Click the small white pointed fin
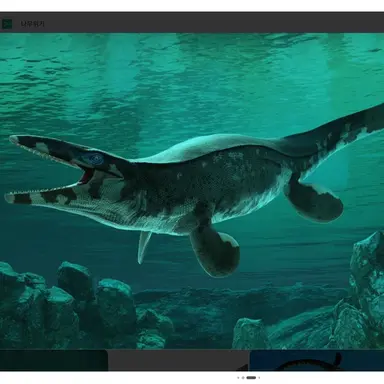The image size is (384, 384). [144, 246]
